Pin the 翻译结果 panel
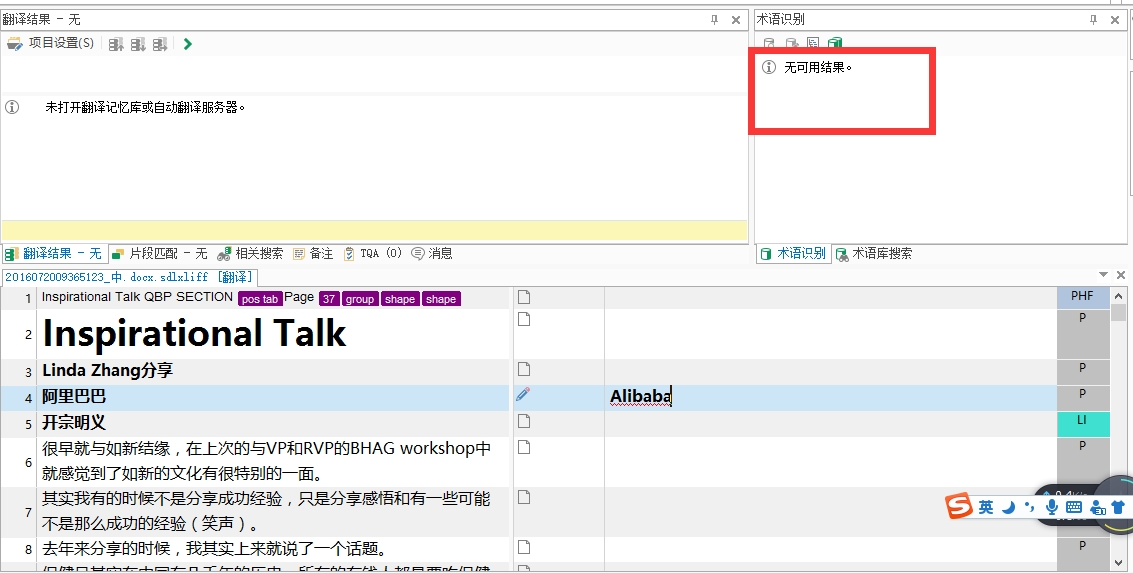Viewport: 1133px width, 573px height. [x=714, y=20]
